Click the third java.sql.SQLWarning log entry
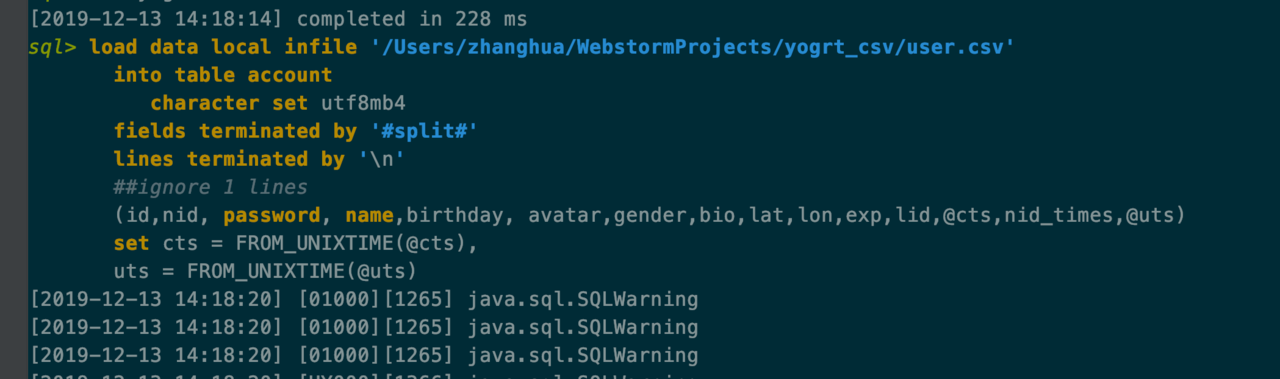 coord(364,355)
